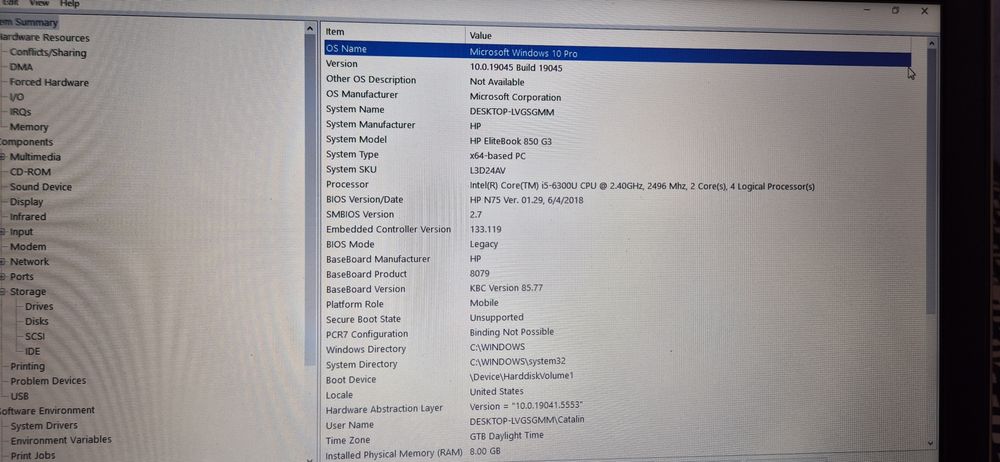Screen dimensions: 1000x462
Task: Click the tree pane scroll up arrow
Action: [x=310, y=28]
